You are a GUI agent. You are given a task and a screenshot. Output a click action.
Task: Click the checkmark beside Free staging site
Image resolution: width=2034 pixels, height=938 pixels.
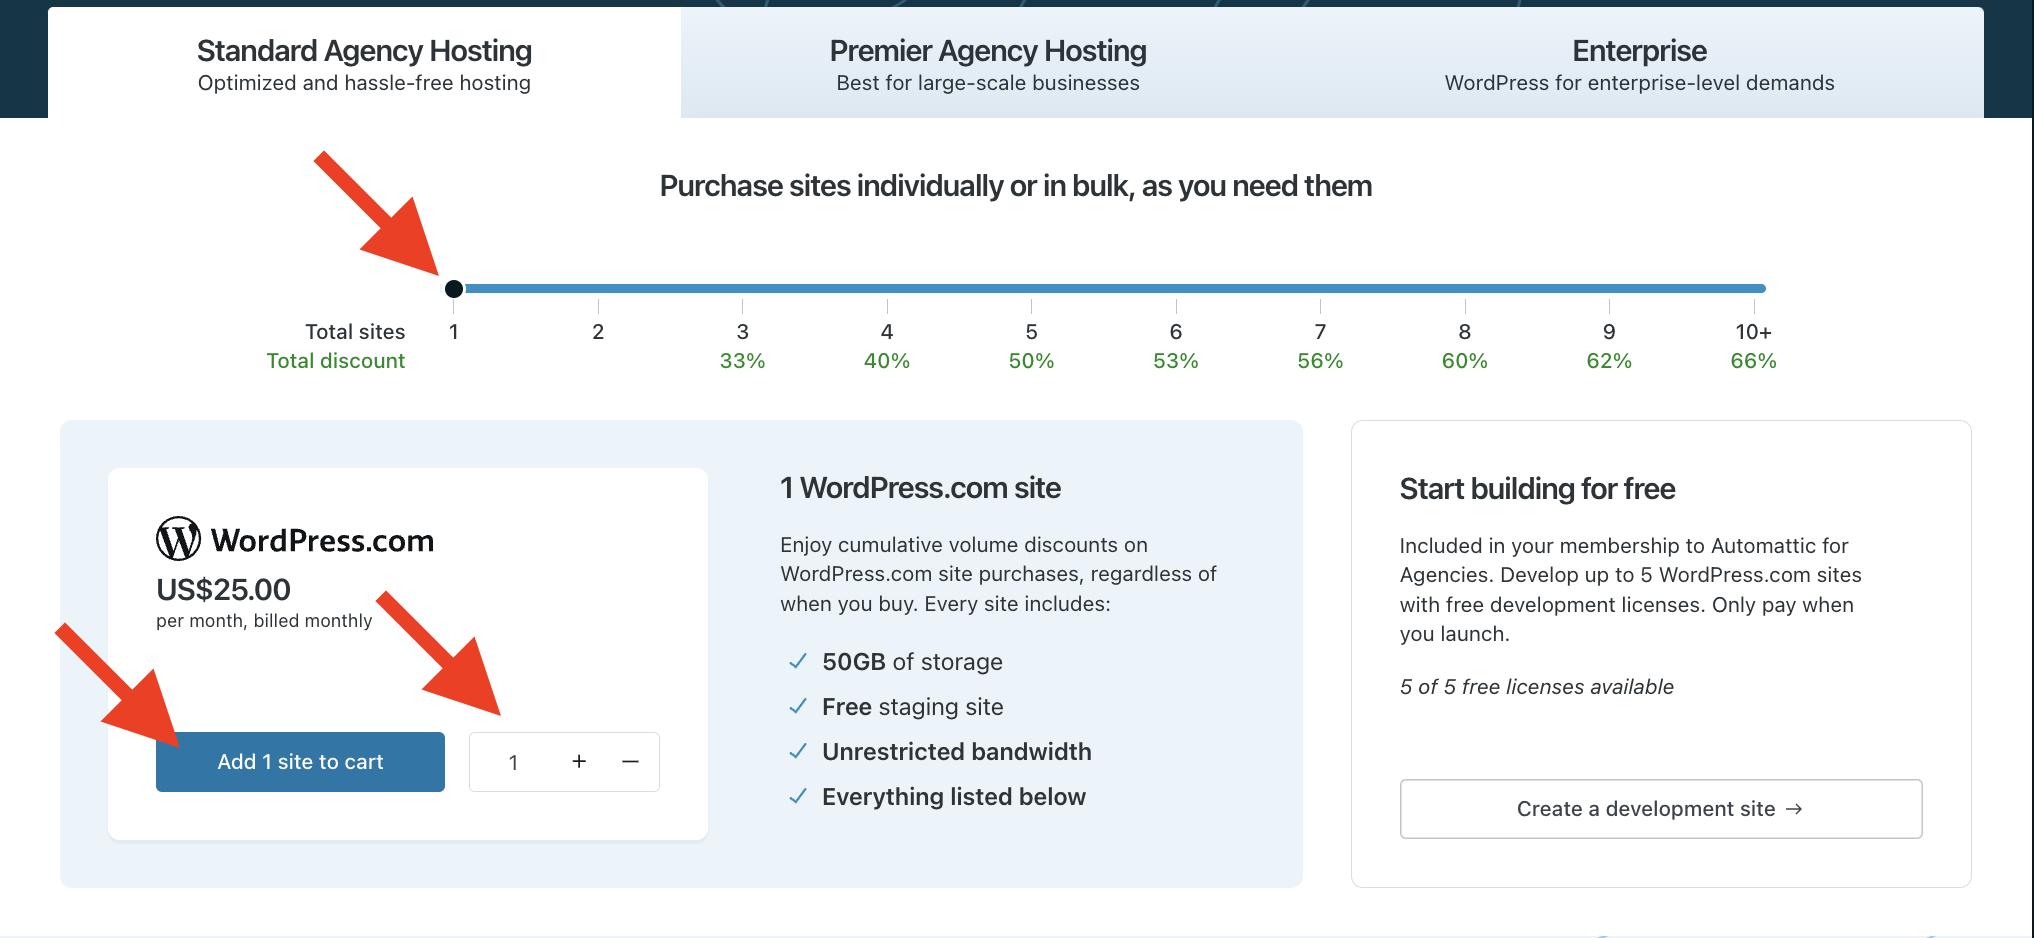[x=797, y=706]
